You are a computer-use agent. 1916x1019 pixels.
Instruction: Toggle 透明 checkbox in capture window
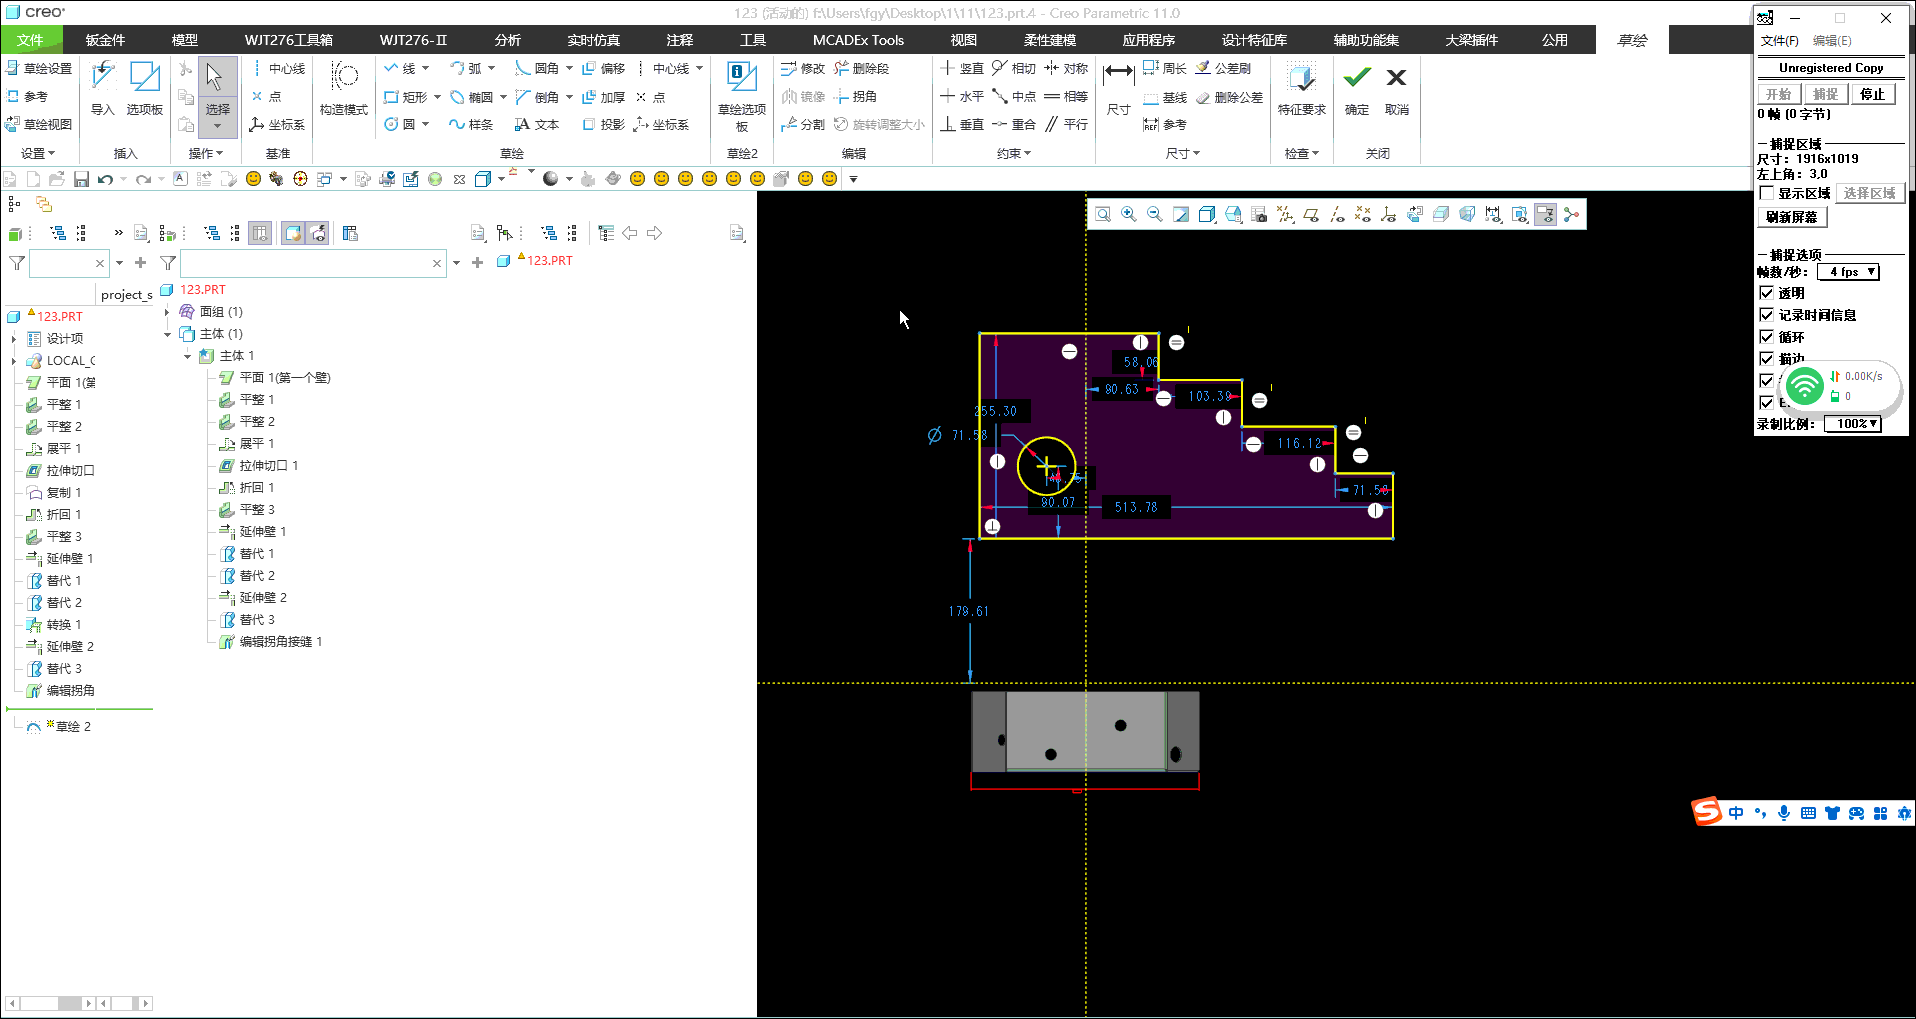click(x=1767, y=293)
